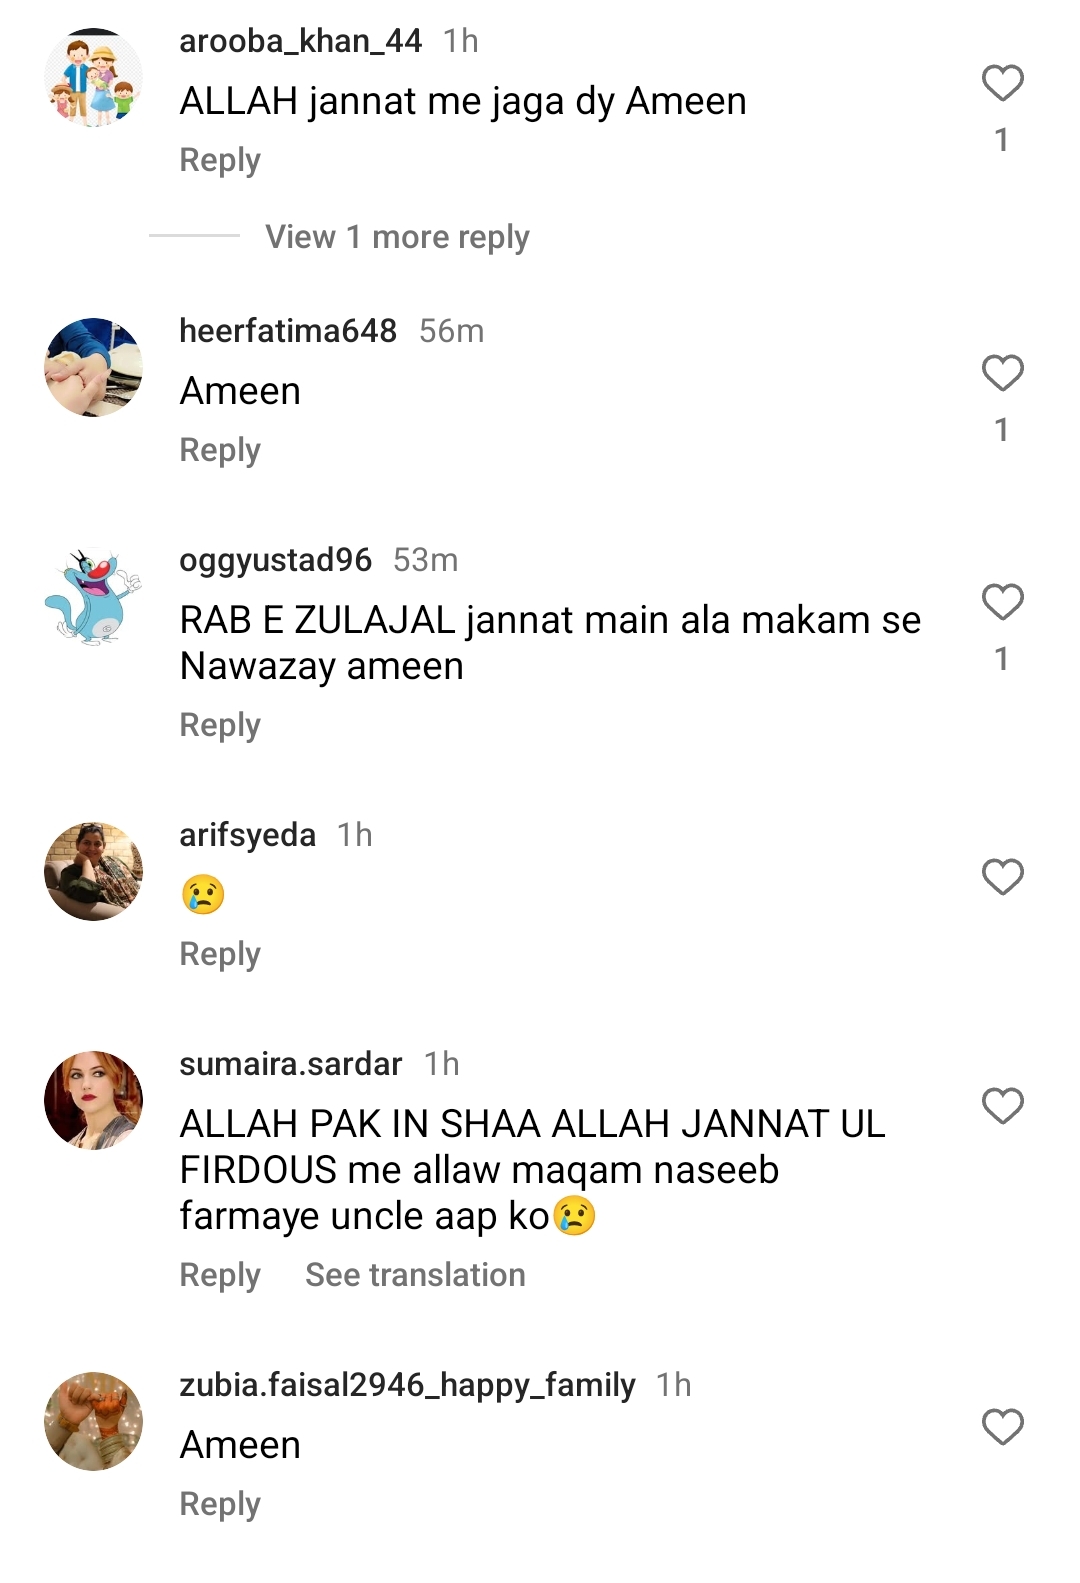Viewport: 1080px width, 1583px height.
Task: Reply to oggyustad96's comment
Action: tap(220, 725)
